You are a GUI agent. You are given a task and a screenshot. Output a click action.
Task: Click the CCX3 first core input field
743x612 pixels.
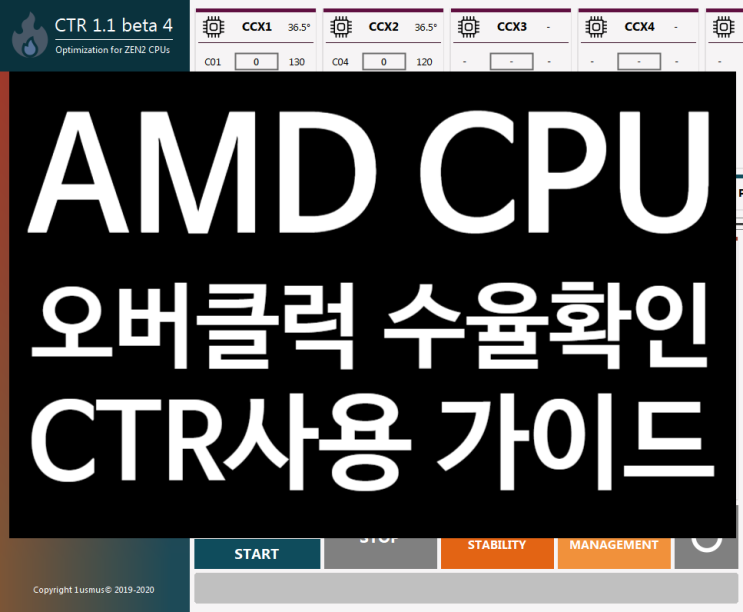(511, 62)
